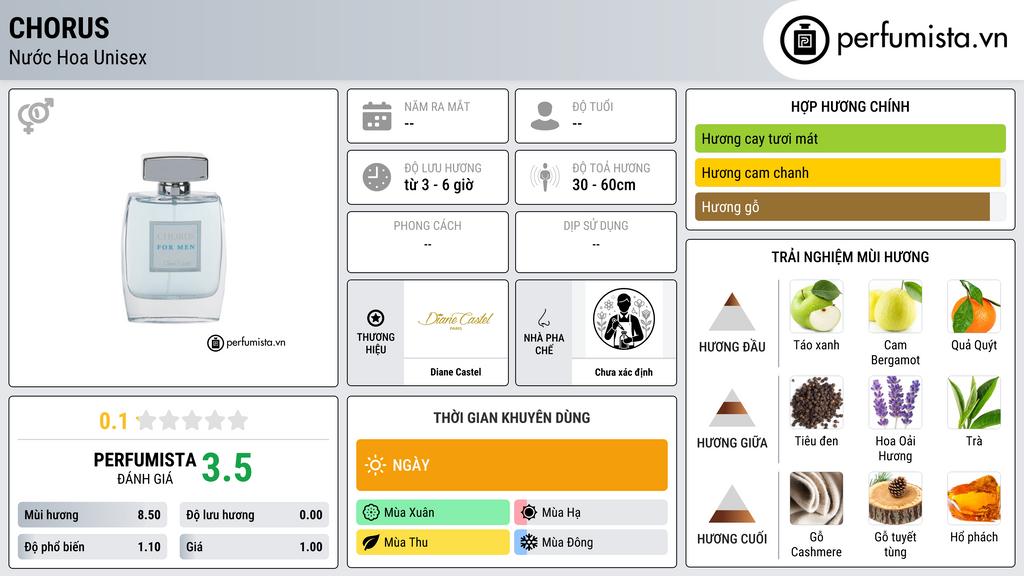
Task: Click the star rating row next to 0.1
Action: 192,420
